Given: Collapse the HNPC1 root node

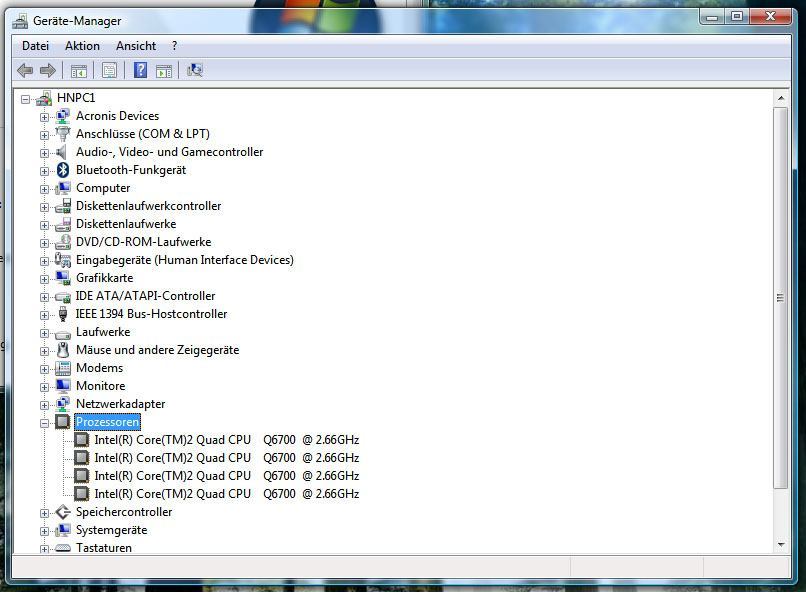Looking at the screenshot, I should tap(25, 99).
